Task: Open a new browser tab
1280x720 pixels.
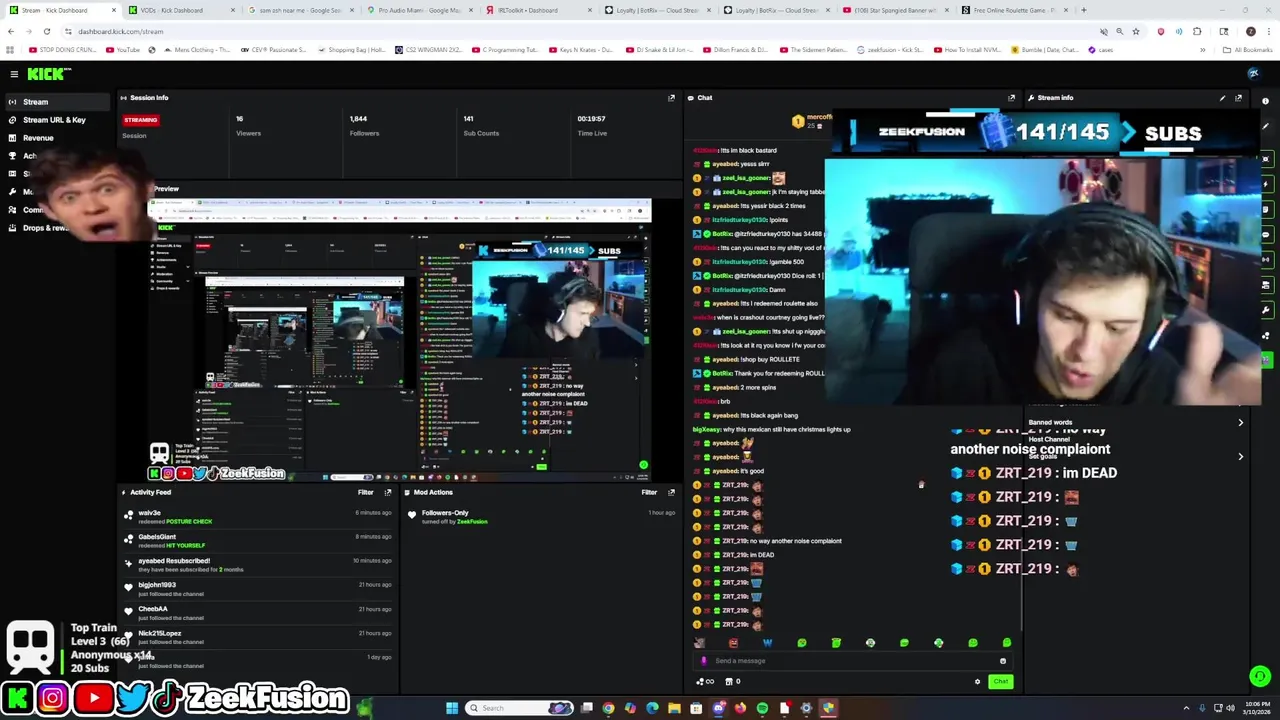Action: pyautogui.click(x=1083, y=10)
